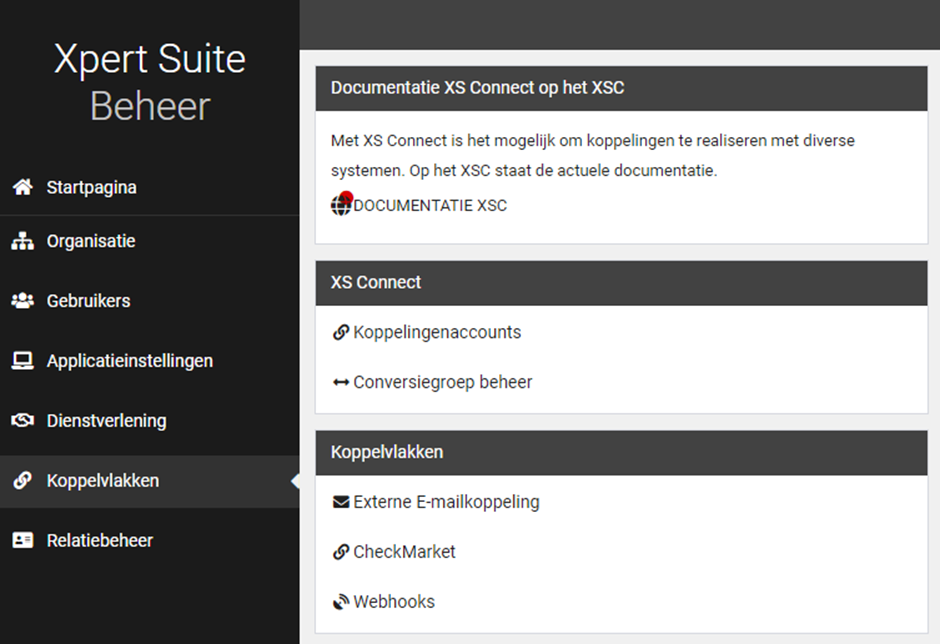This screenshot has height=644, width=940.
Task: Click the Koppelvlakken chain icon in sidebar
Action: (x=22, y=481)
